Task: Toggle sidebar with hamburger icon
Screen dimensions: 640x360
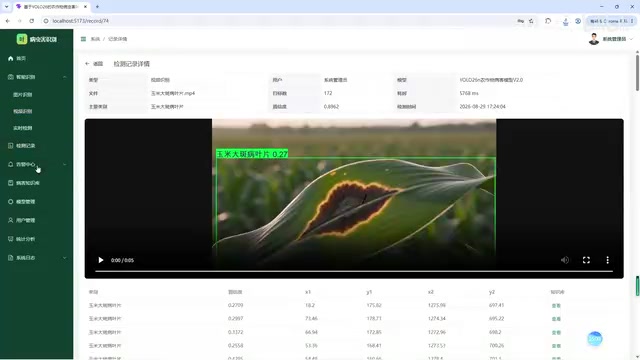Action: pyautogui.click(x=83, y=39)
